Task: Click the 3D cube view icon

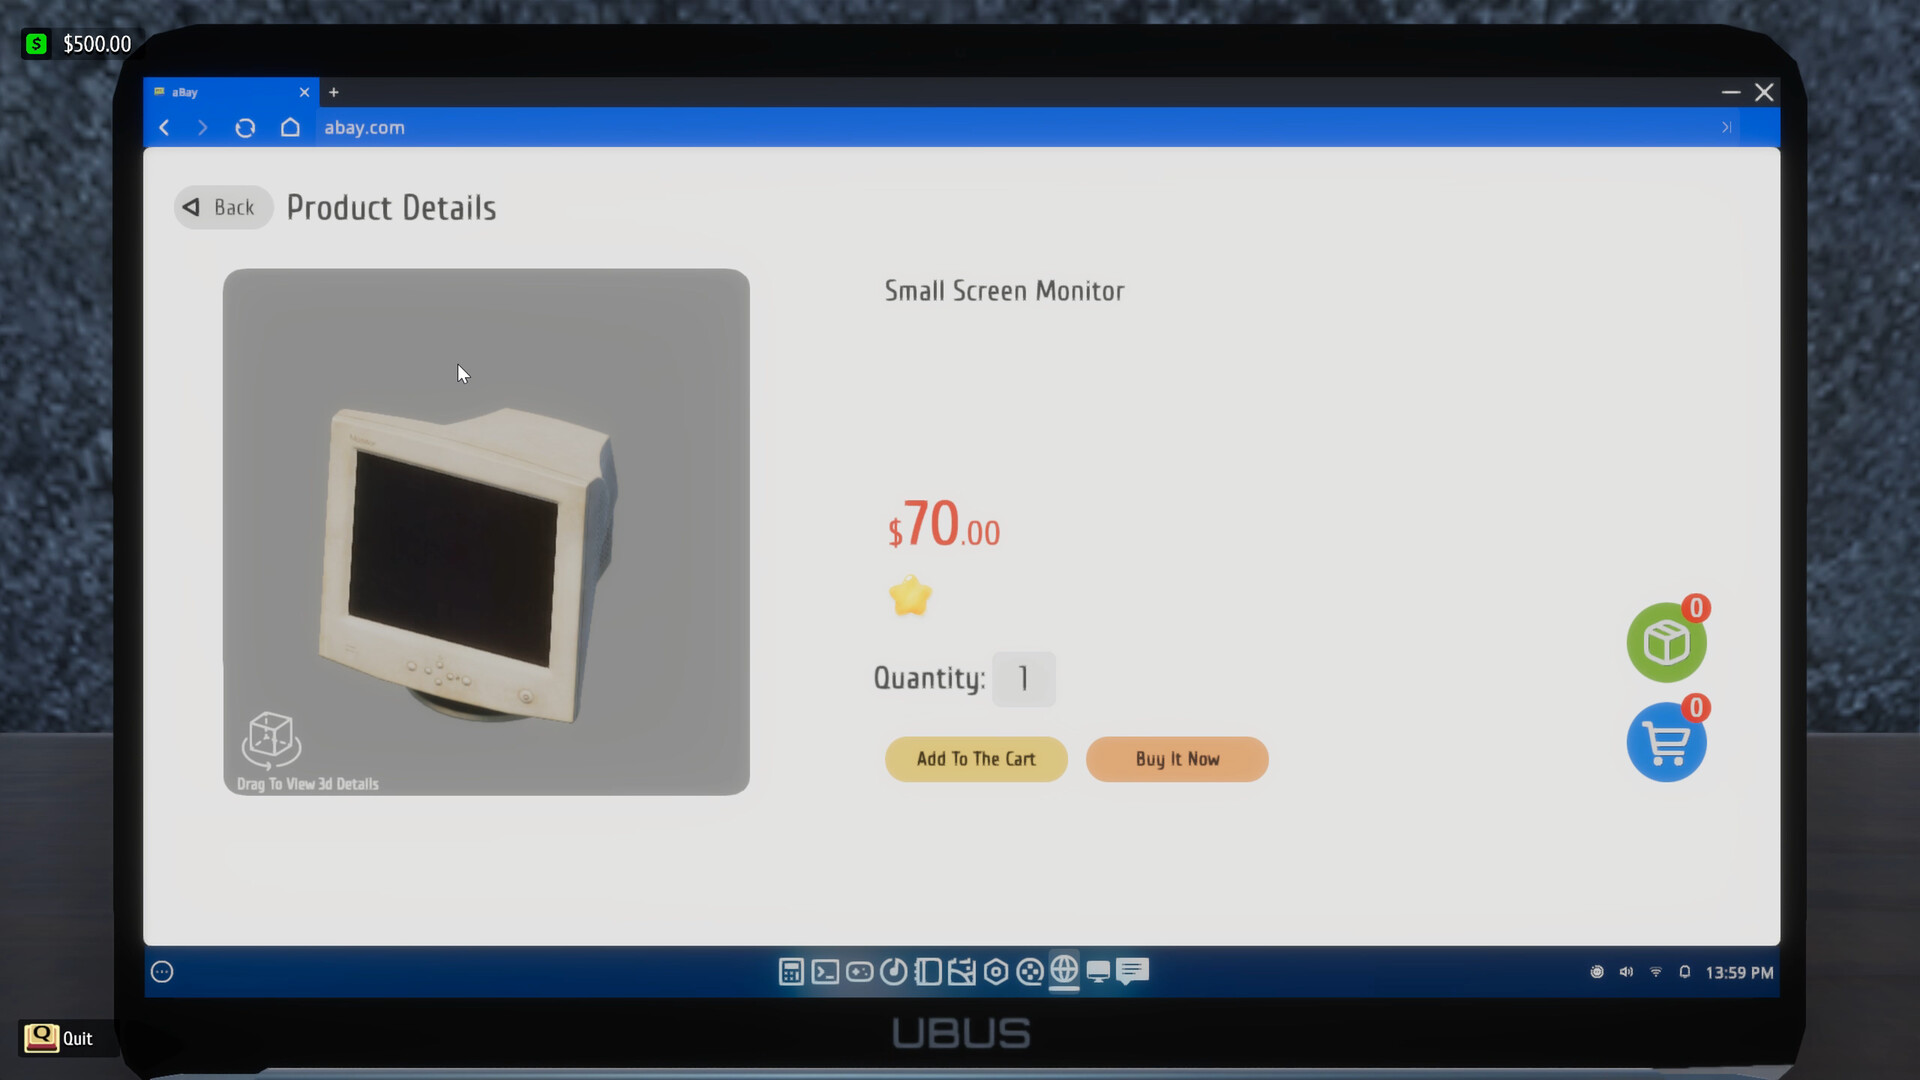Action: 272,740
